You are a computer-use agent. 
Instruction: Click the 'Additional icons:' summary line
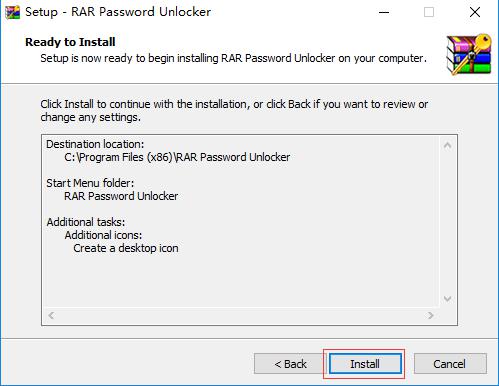(x=103, y=235)
